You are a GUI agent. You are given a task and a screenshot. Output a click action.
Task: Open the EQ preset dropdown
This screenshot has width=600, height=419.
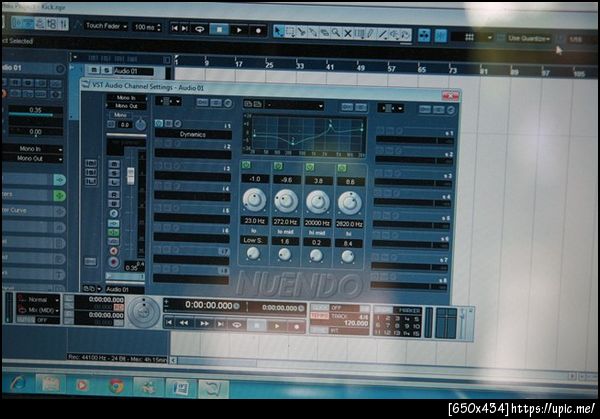tap(295, 105)
